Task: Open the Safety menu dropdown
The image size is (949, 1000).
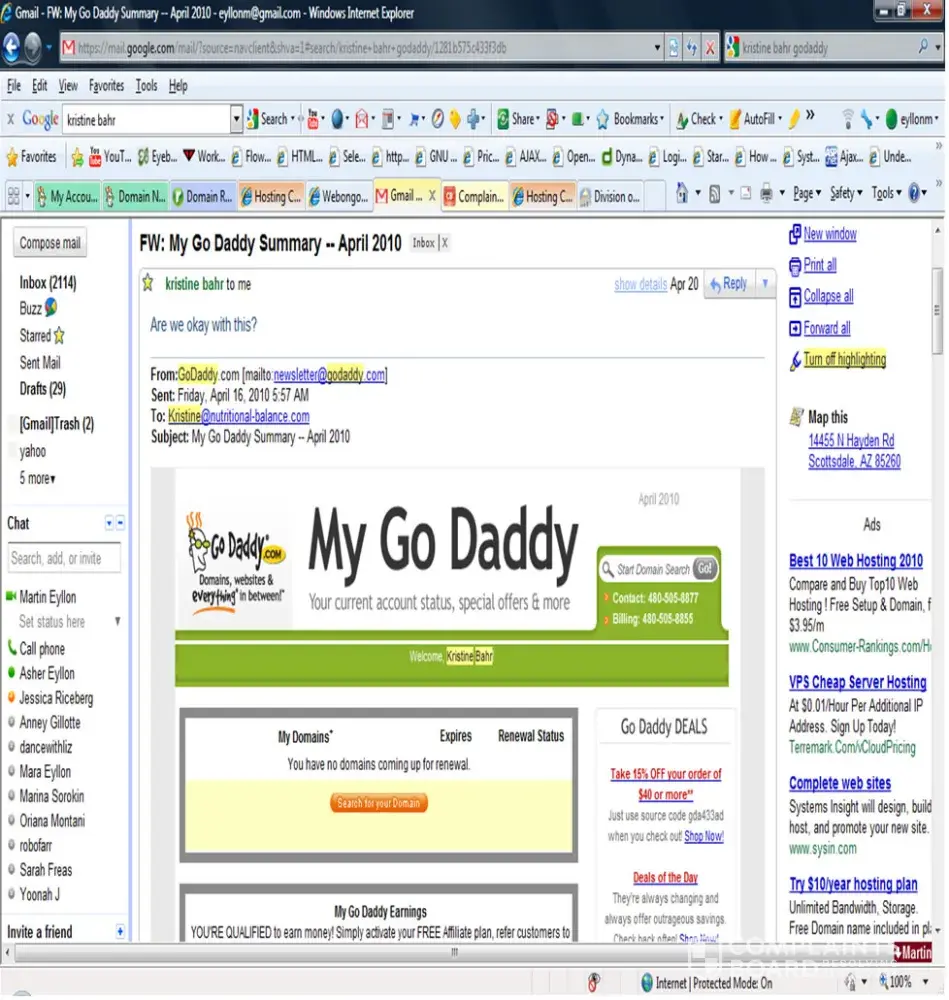Action: click(x=846, y=193)
